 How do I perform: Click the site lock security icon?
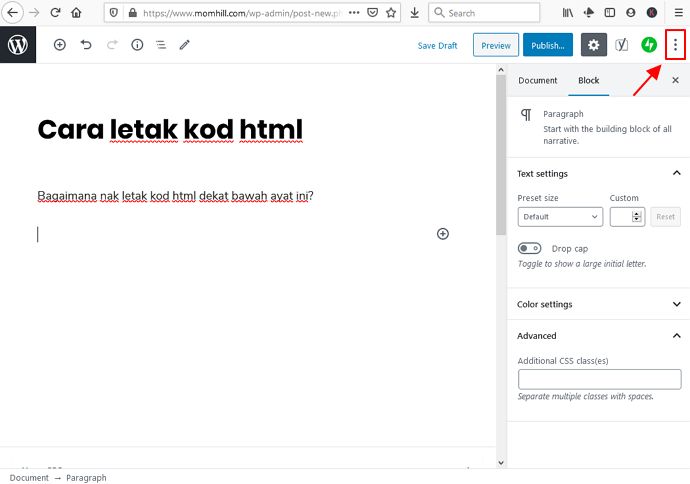tap(132, 12)
